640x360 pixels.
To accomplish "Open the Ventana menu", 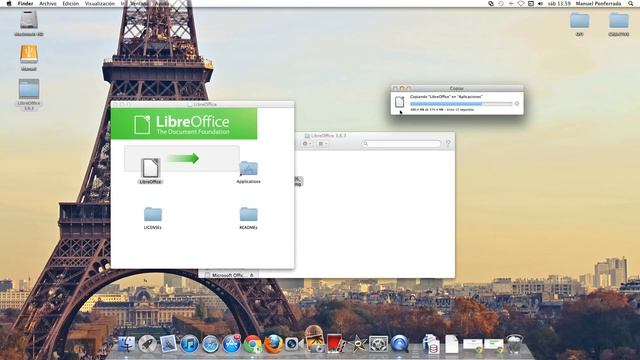I will coord(139,3).
